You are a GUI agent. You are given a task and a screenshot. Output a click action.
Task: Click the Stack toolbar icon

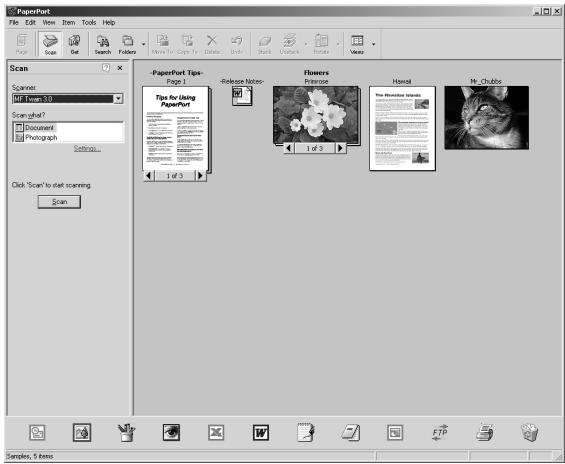[x=264, y=44]
